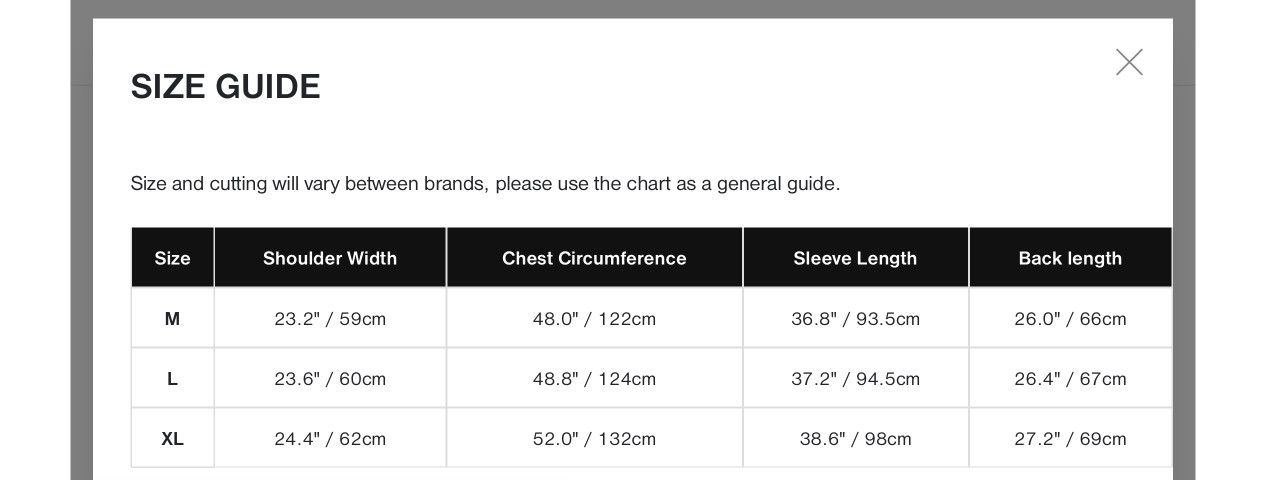Click the 36.8" / 93.5cm sleeve cell
The image size is (1266, 480).
855,318
